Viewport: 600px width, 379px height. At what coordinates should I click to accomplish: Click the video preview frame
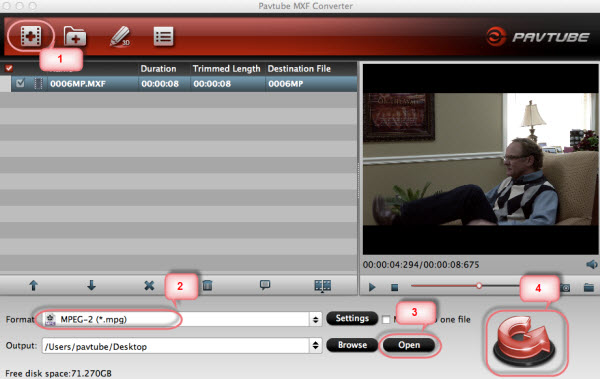tap(480, 159)
